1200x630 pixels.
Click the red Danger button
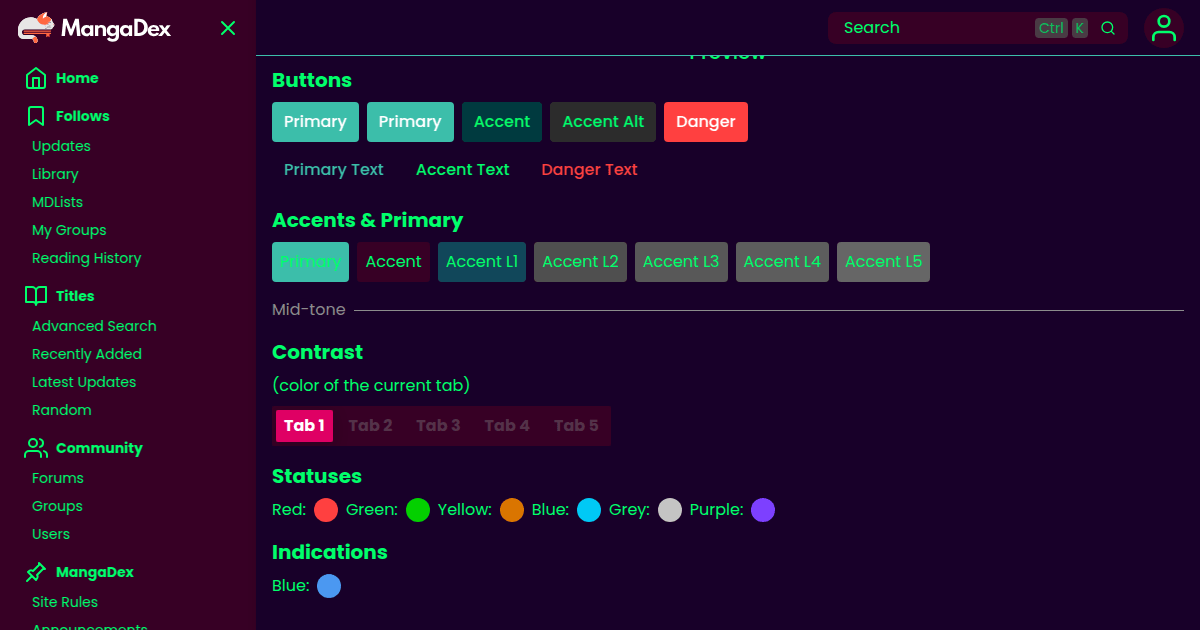tap(706, 122)
